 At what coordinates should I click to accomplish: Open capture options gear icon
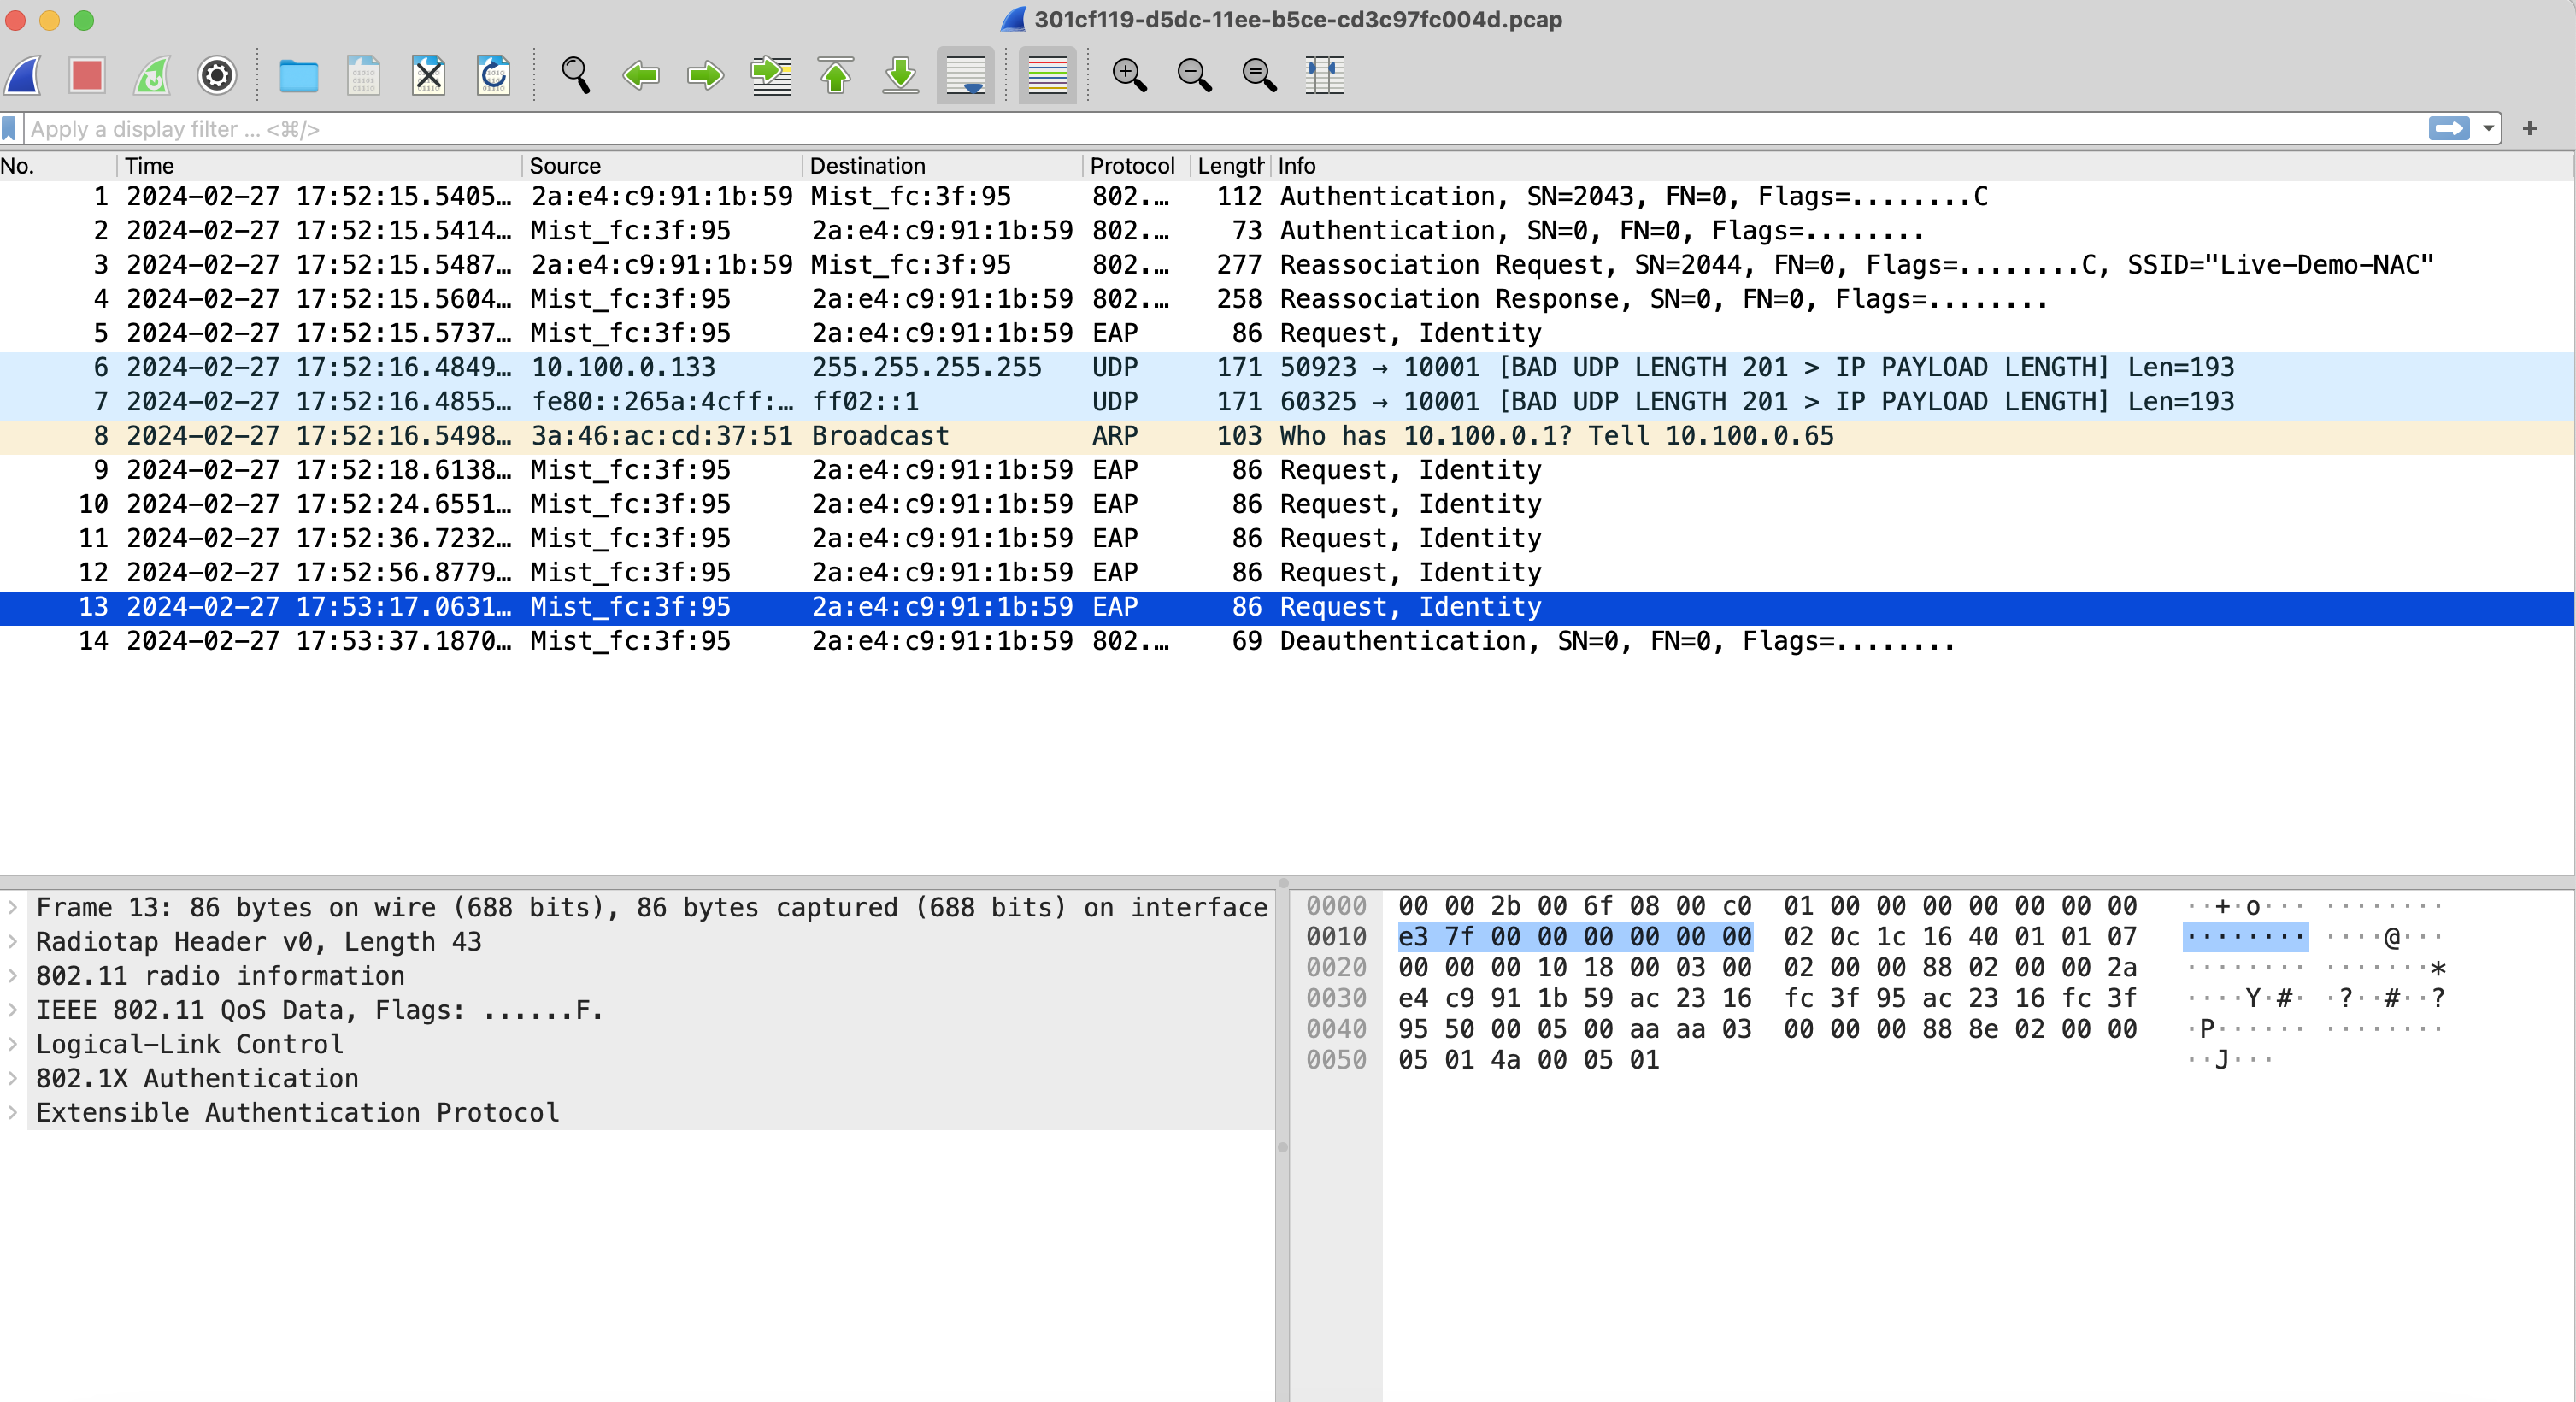pos(216,75)
